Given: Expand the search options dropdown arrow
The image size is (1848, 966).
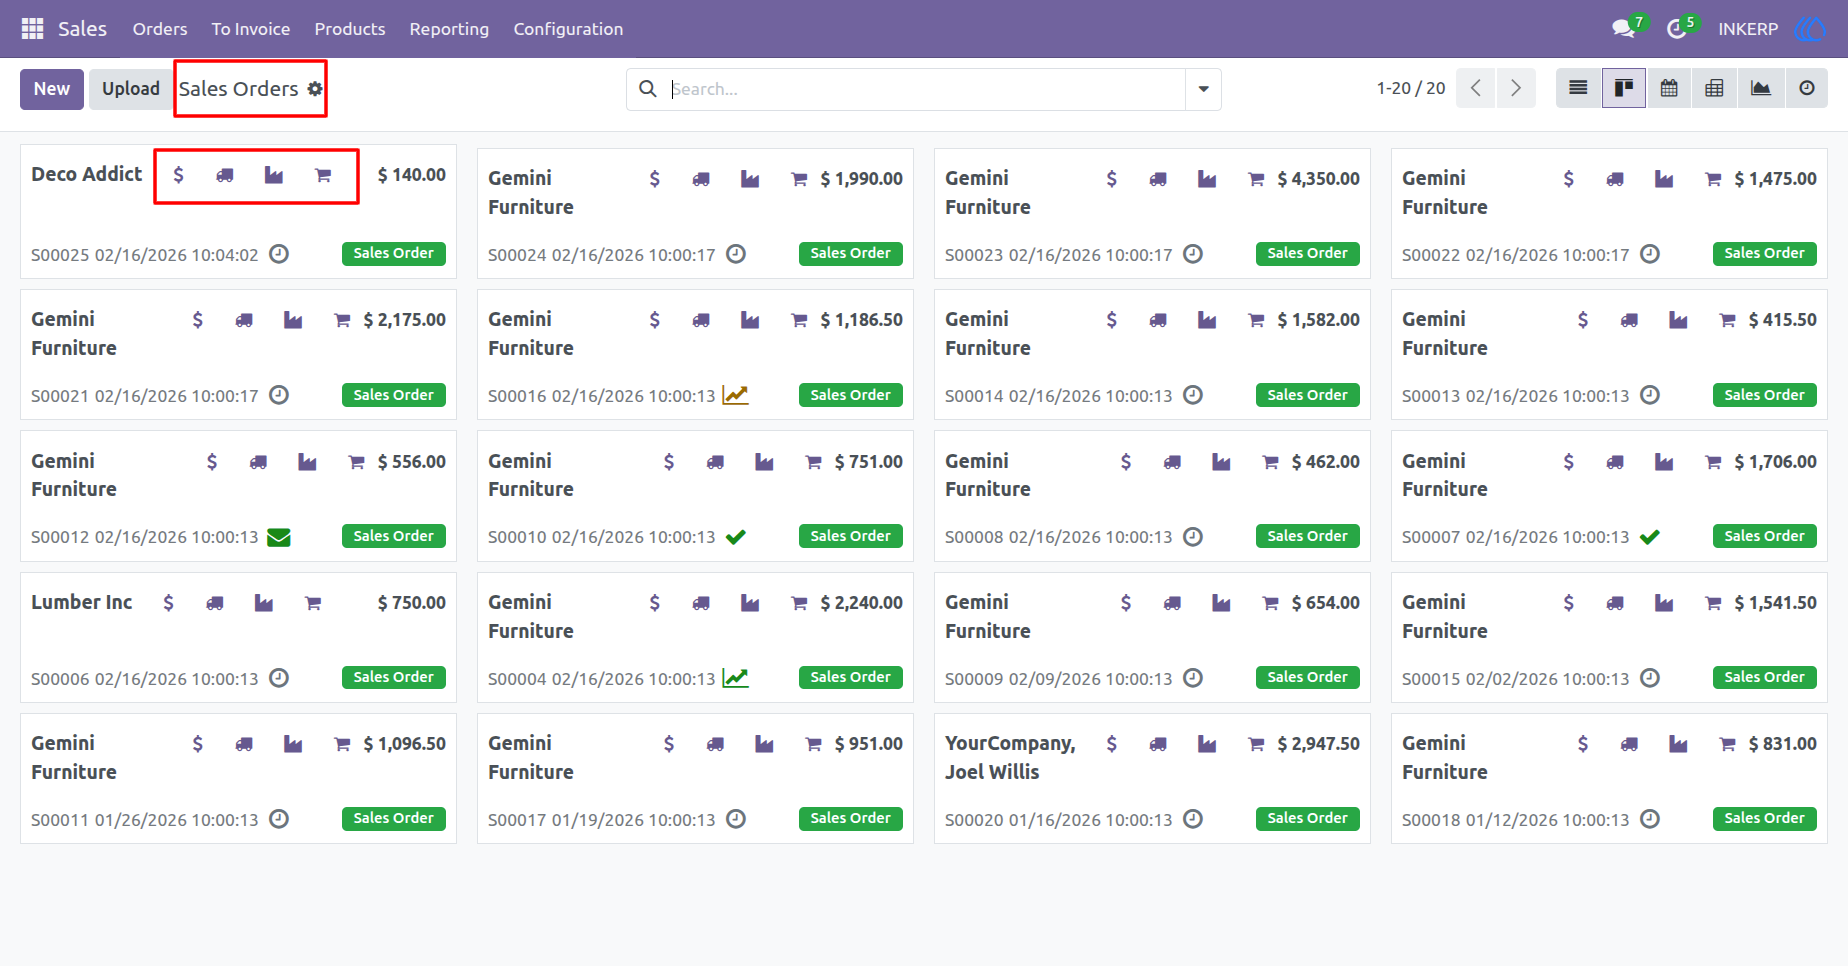Looking at the screenshot, I should (x=1203, y=89).
